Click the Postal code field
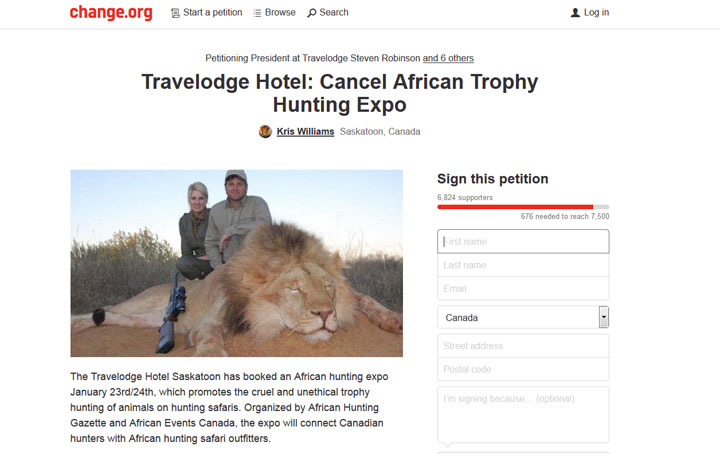720x454 pixels. click(x=522, y=370)
